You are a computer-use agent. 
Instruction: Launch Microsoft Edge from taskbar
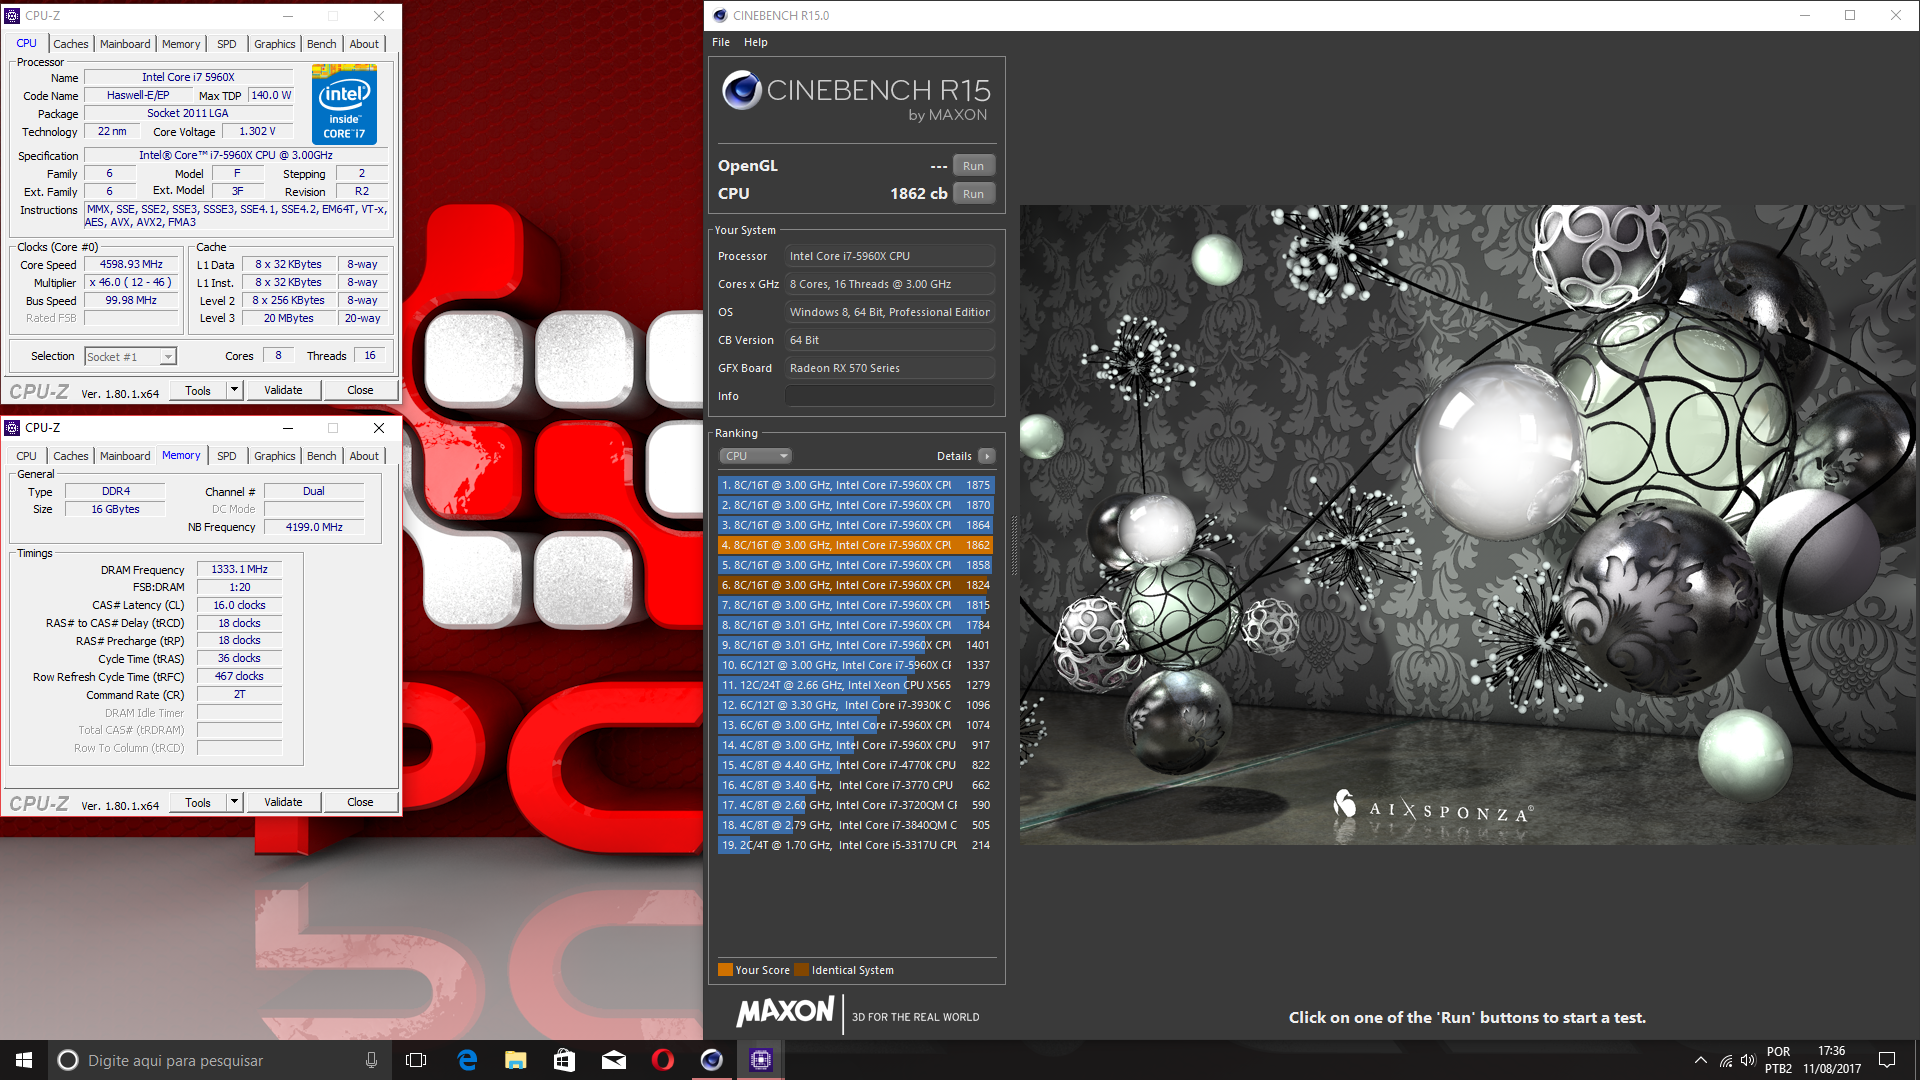pos(467,1060)
